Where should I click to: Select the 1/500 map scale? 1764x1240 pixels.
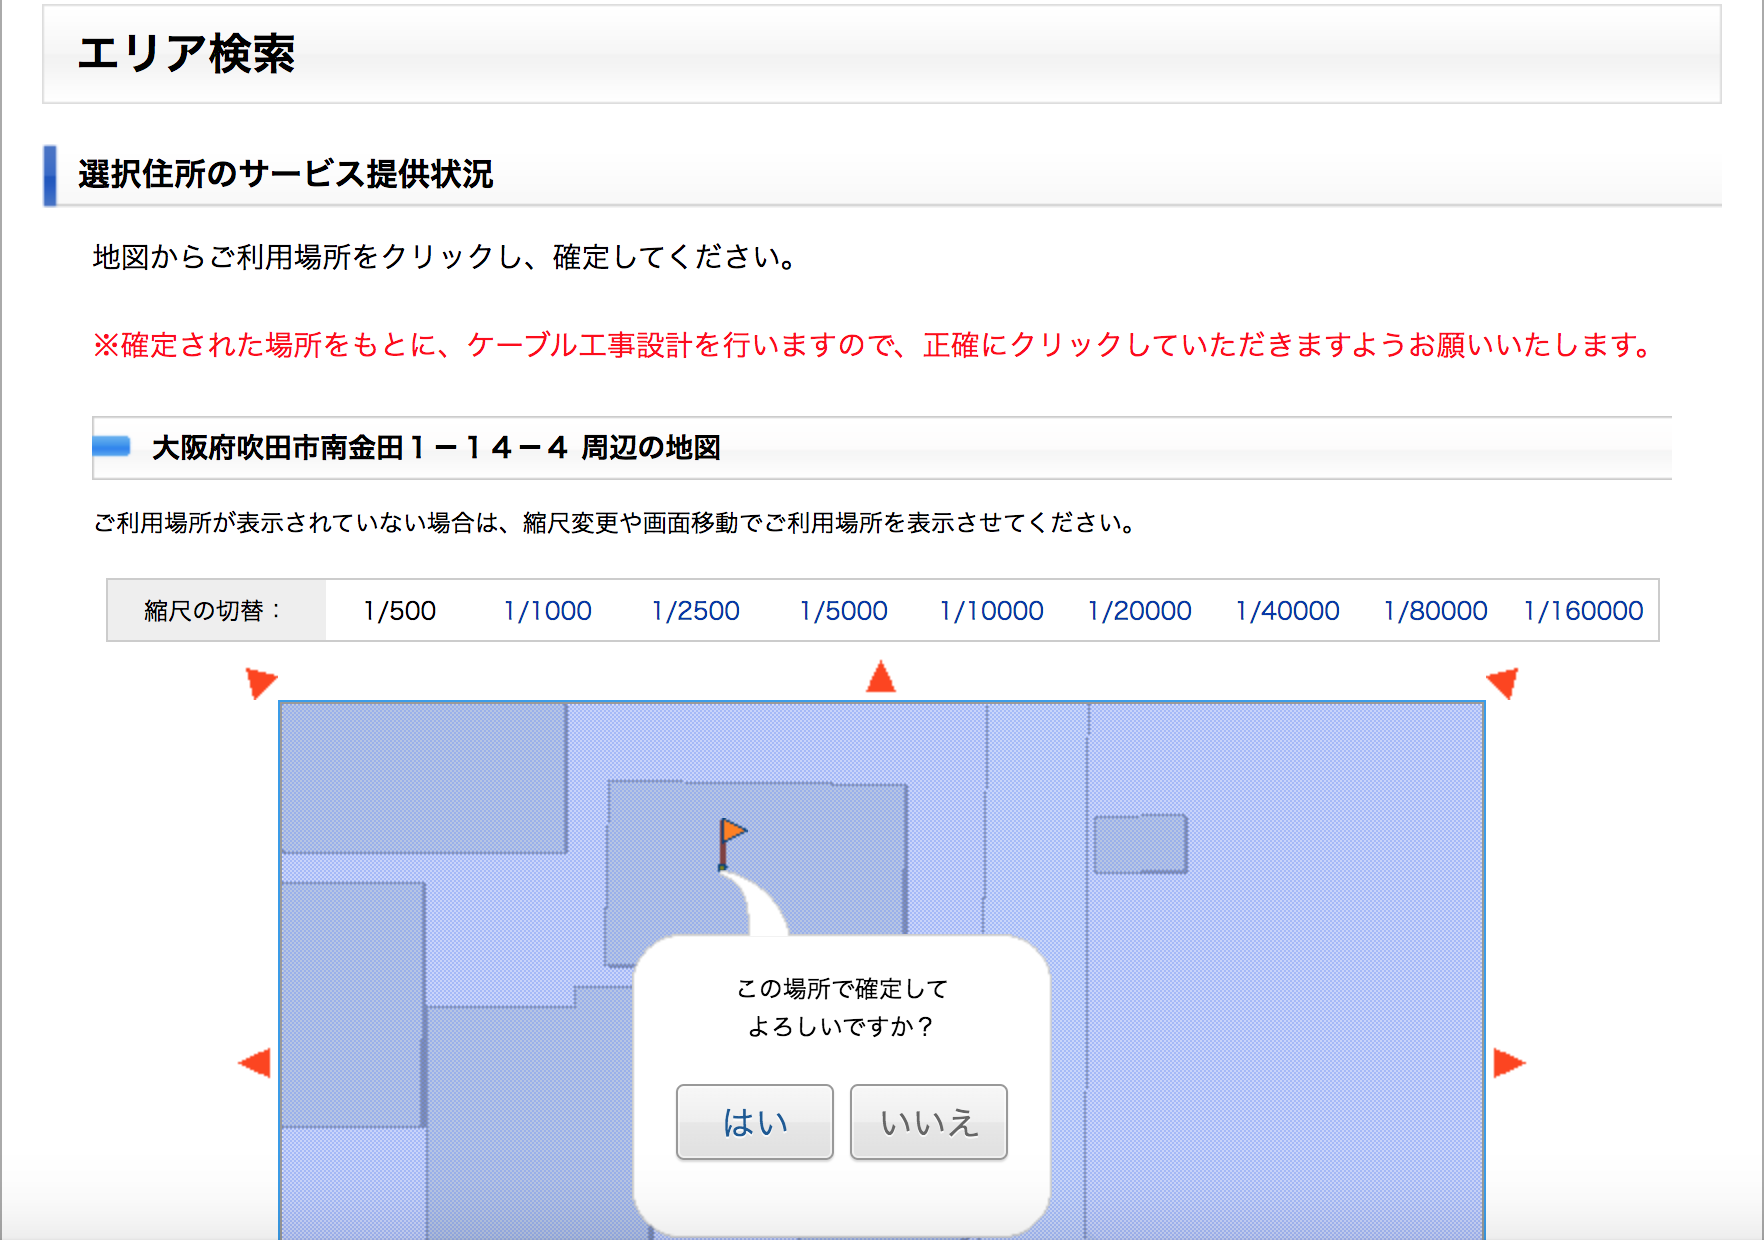coord(399,611)
